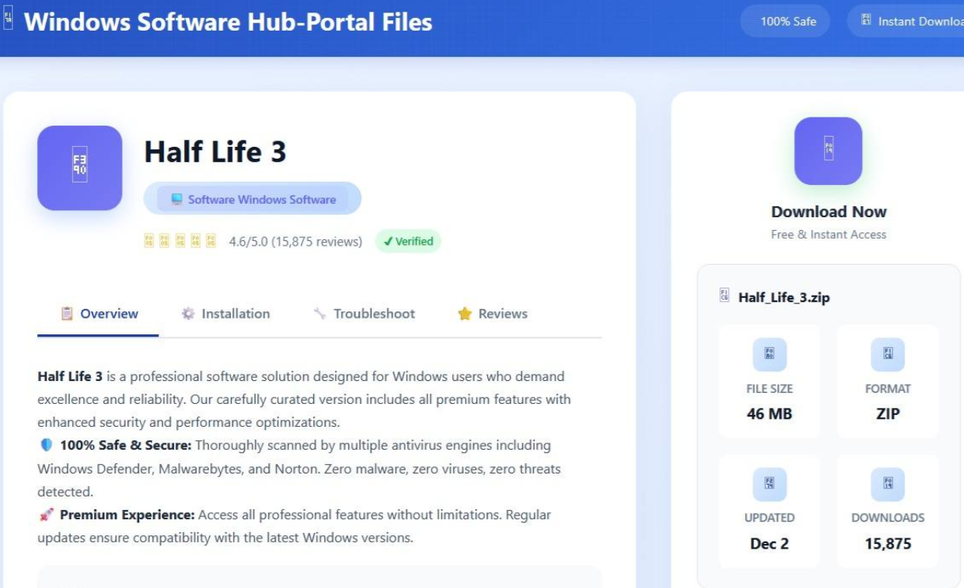Image resolution: width=964 pixels, height=588 pixels.
Task: Switch to the Overview tab
Action: (x=98, y=314)
